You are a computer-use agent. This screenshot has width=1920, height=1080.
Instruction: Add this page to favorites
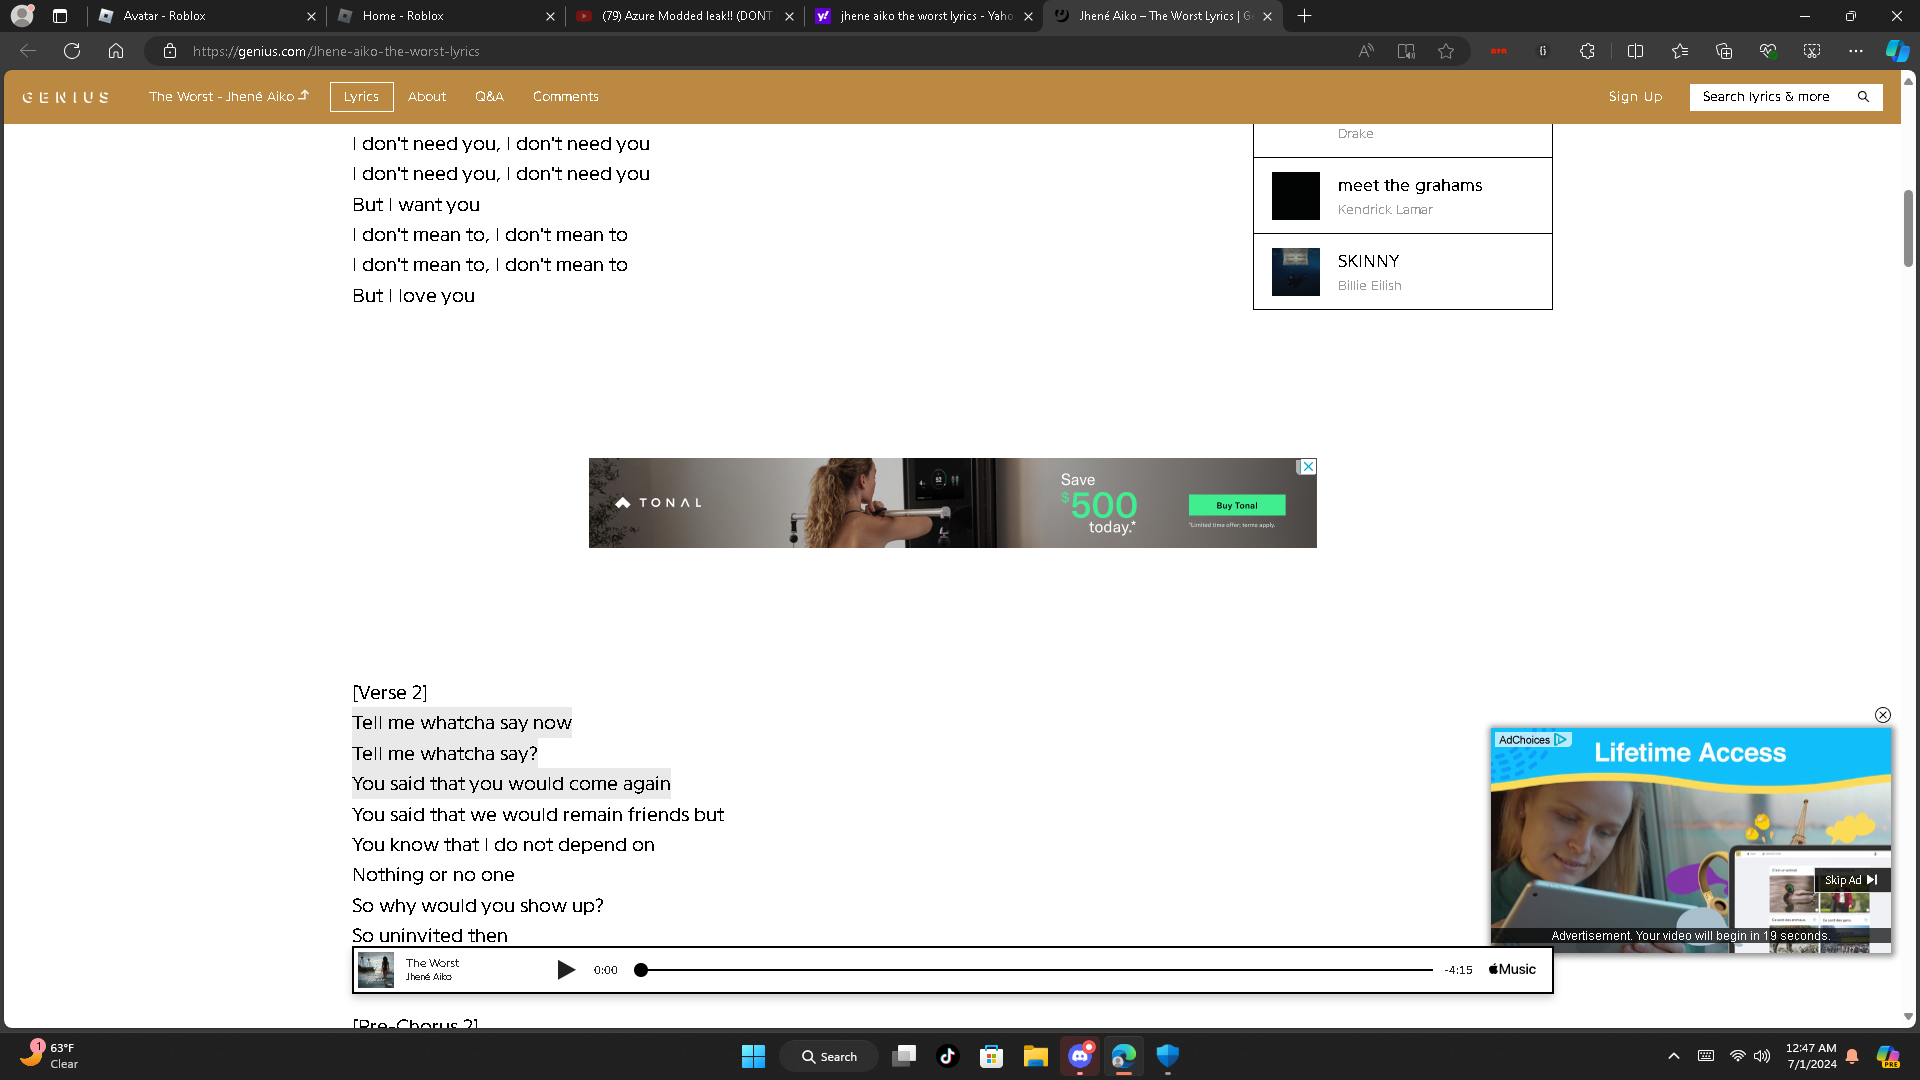[1446, 51]
